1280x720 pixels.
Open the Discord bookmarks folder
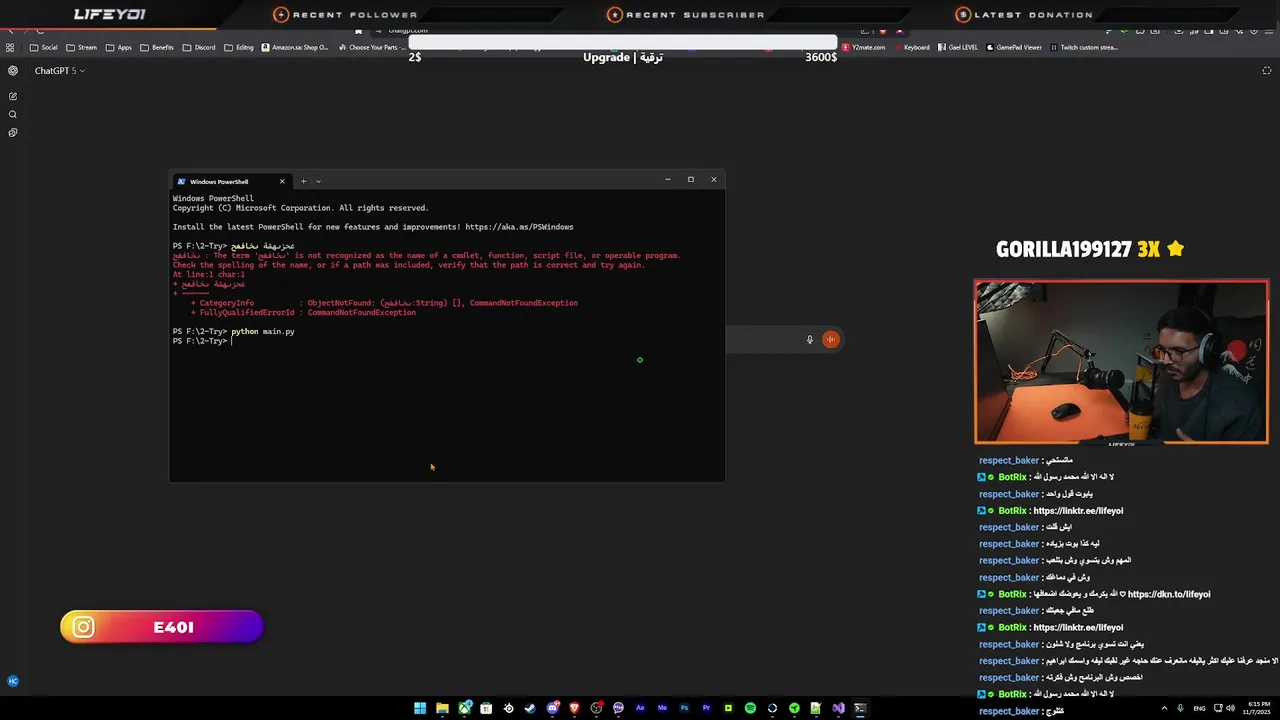199,47
